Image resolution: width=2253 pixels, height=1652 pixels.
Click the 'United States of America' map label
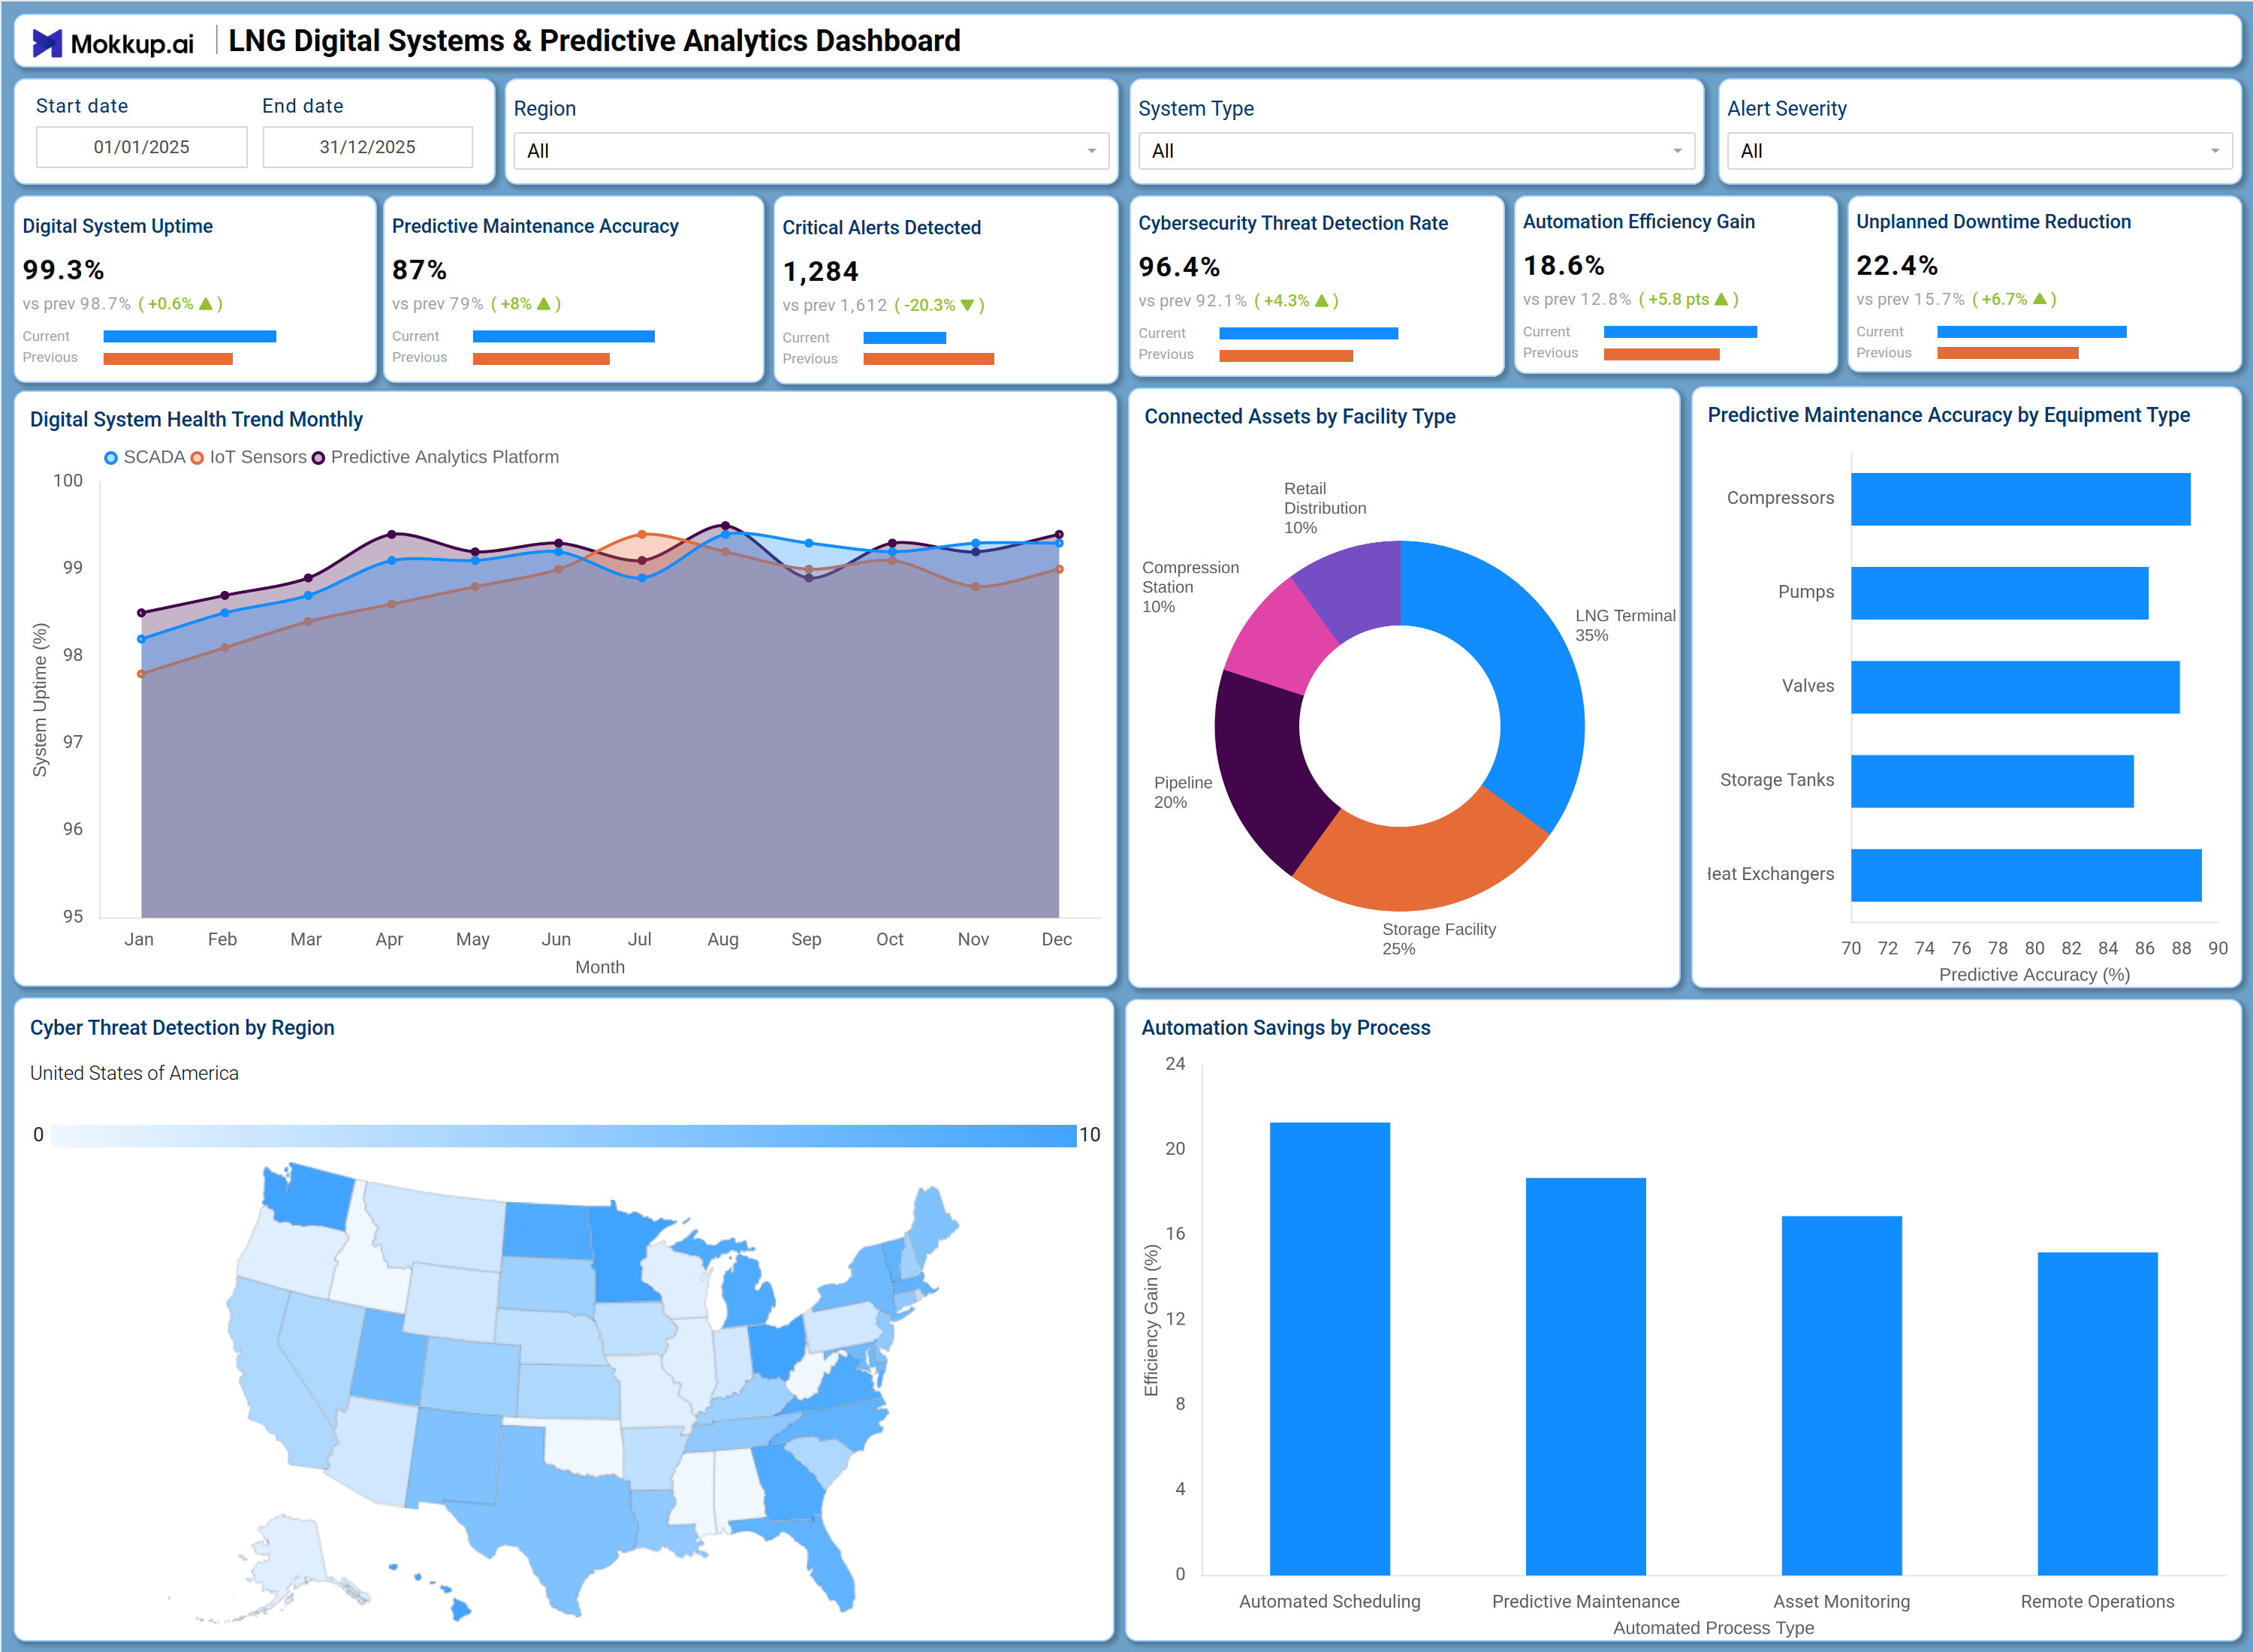click(x=134, y=1073)
